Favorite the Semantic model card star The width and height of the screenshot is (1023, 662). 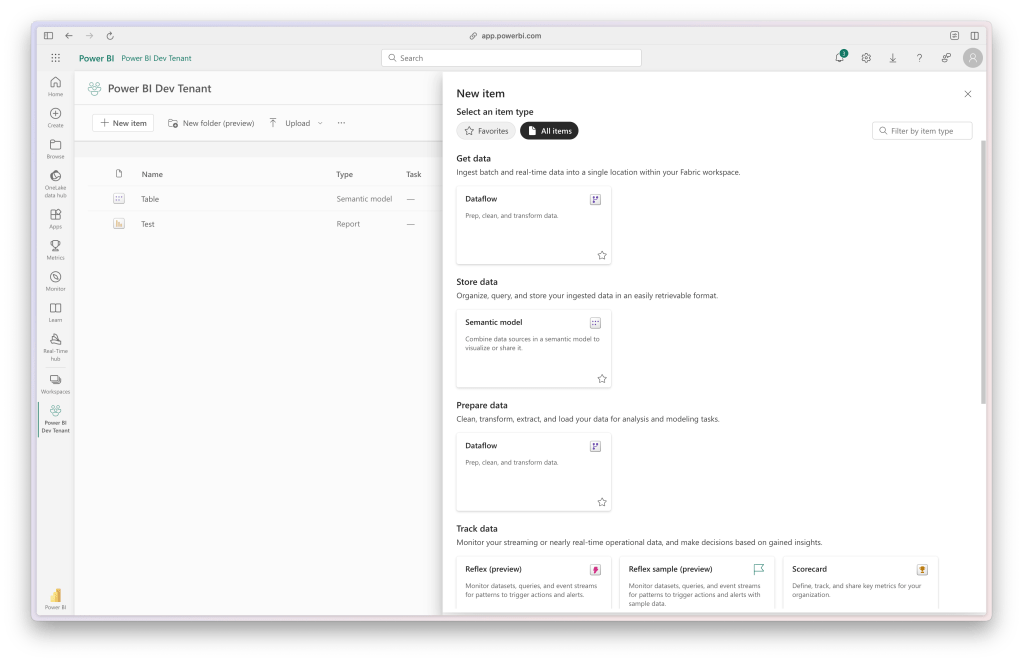(602, 379)
